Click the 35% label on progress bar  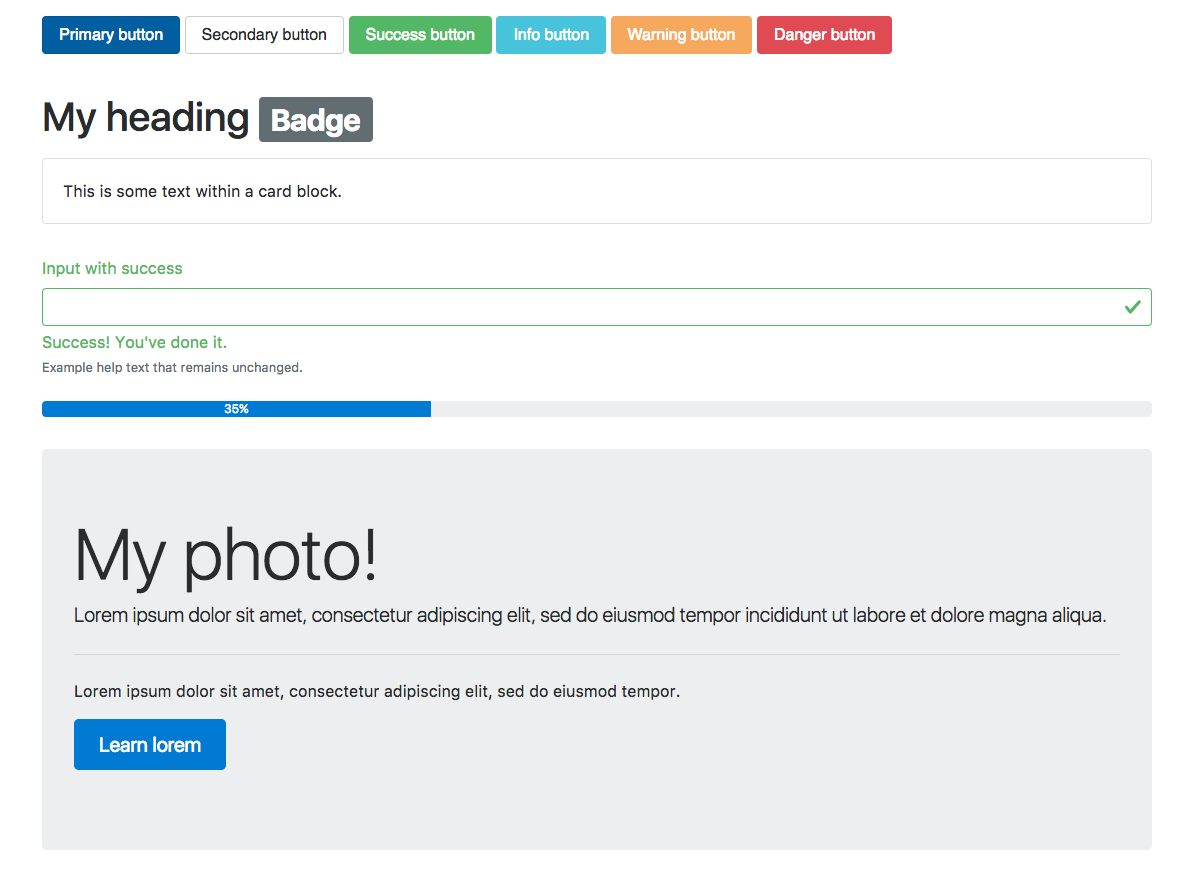(236, 409)
